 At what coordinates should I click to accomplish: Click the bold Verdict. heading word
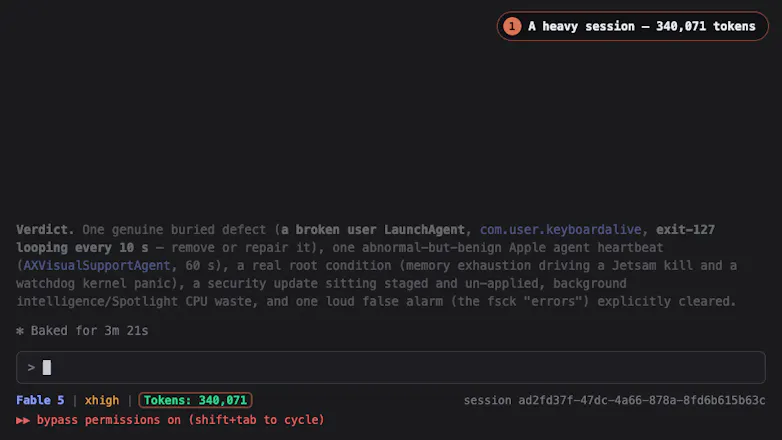pos(45,229)
